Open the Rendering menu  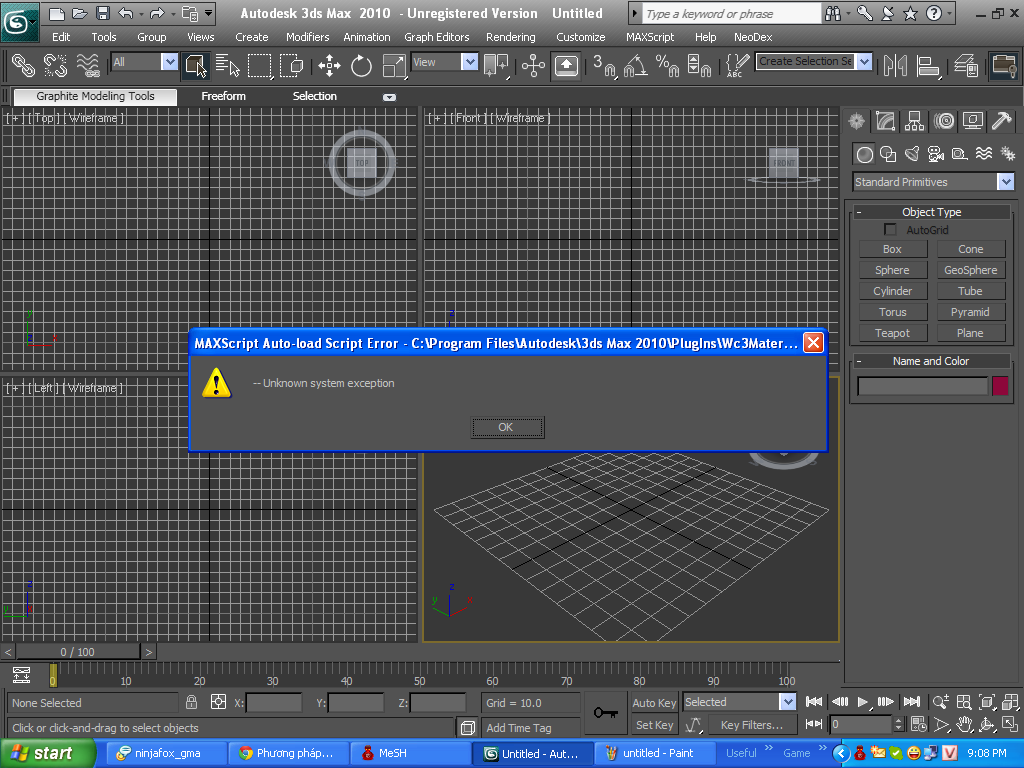click(511, 37)
